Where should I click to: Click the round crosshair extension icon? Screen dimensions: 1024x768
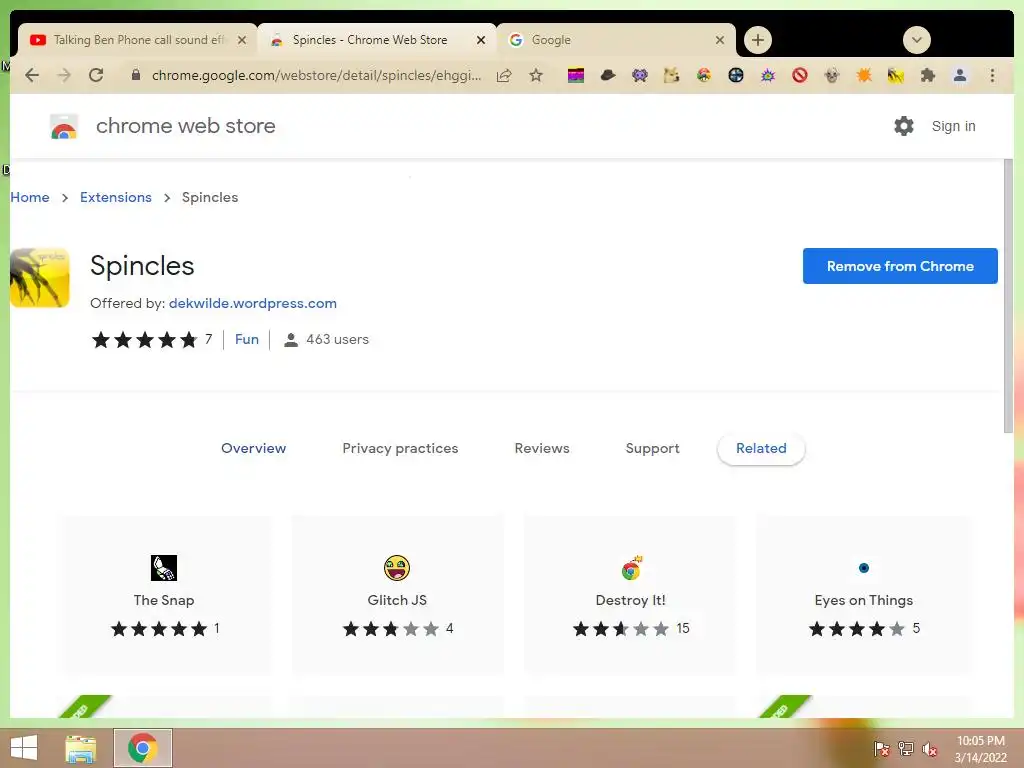click(735, 76)
